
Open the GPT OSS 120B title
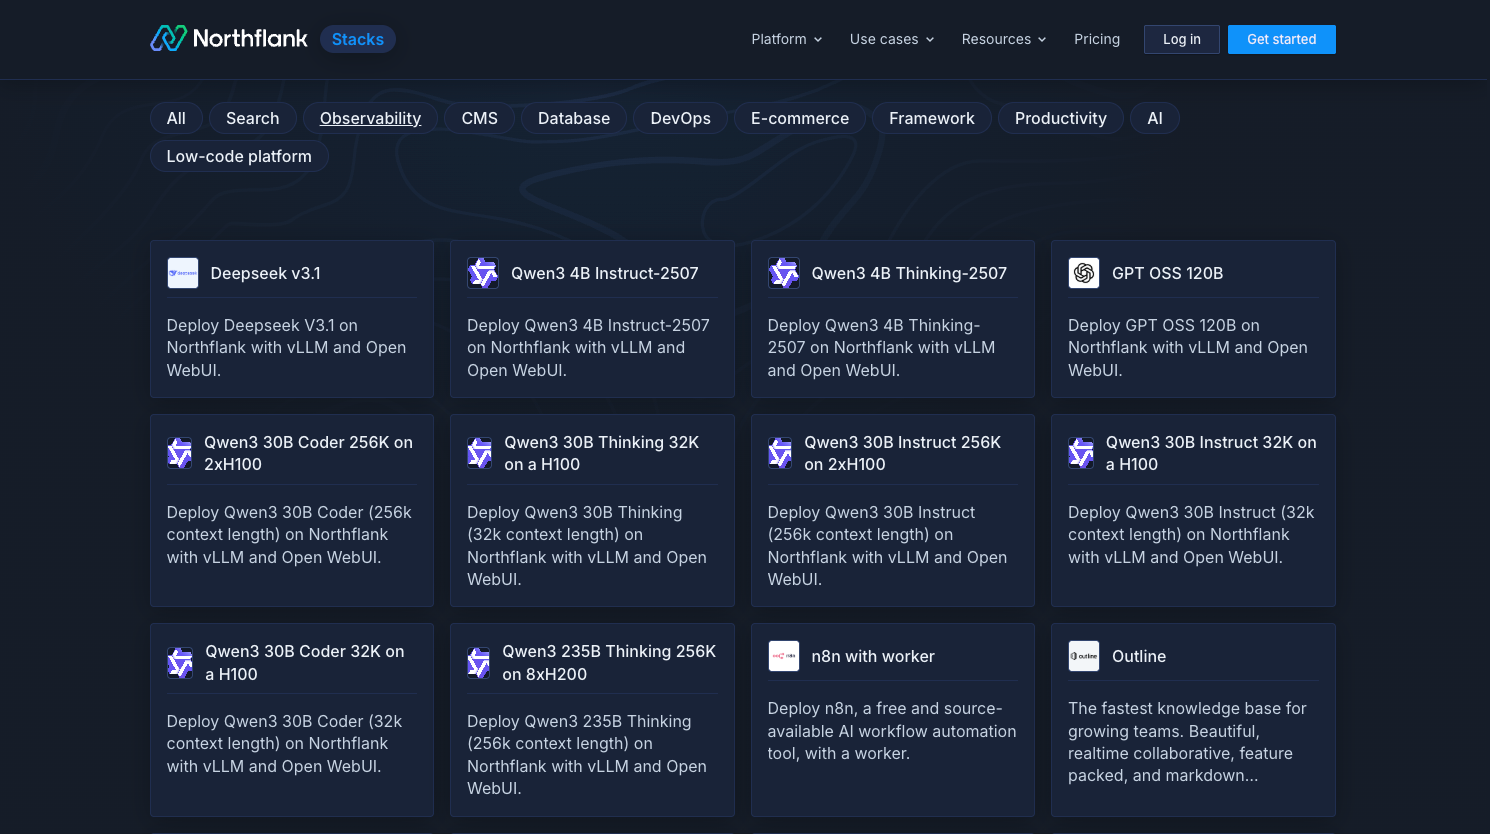tap(1168, 273)
